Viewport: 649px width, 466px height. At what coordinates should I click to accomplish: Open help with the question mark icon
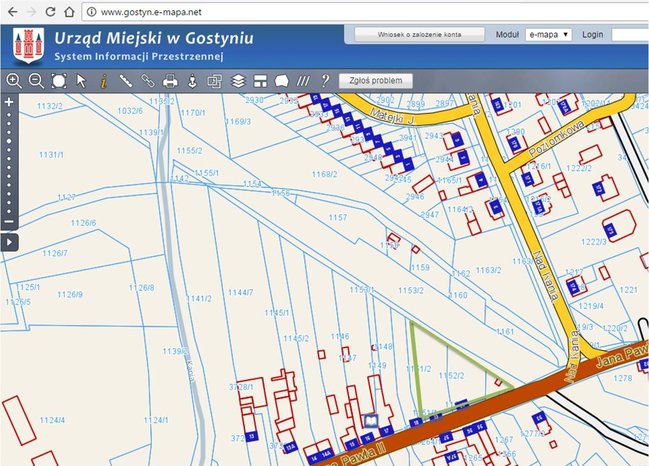[x=325, y=81]
